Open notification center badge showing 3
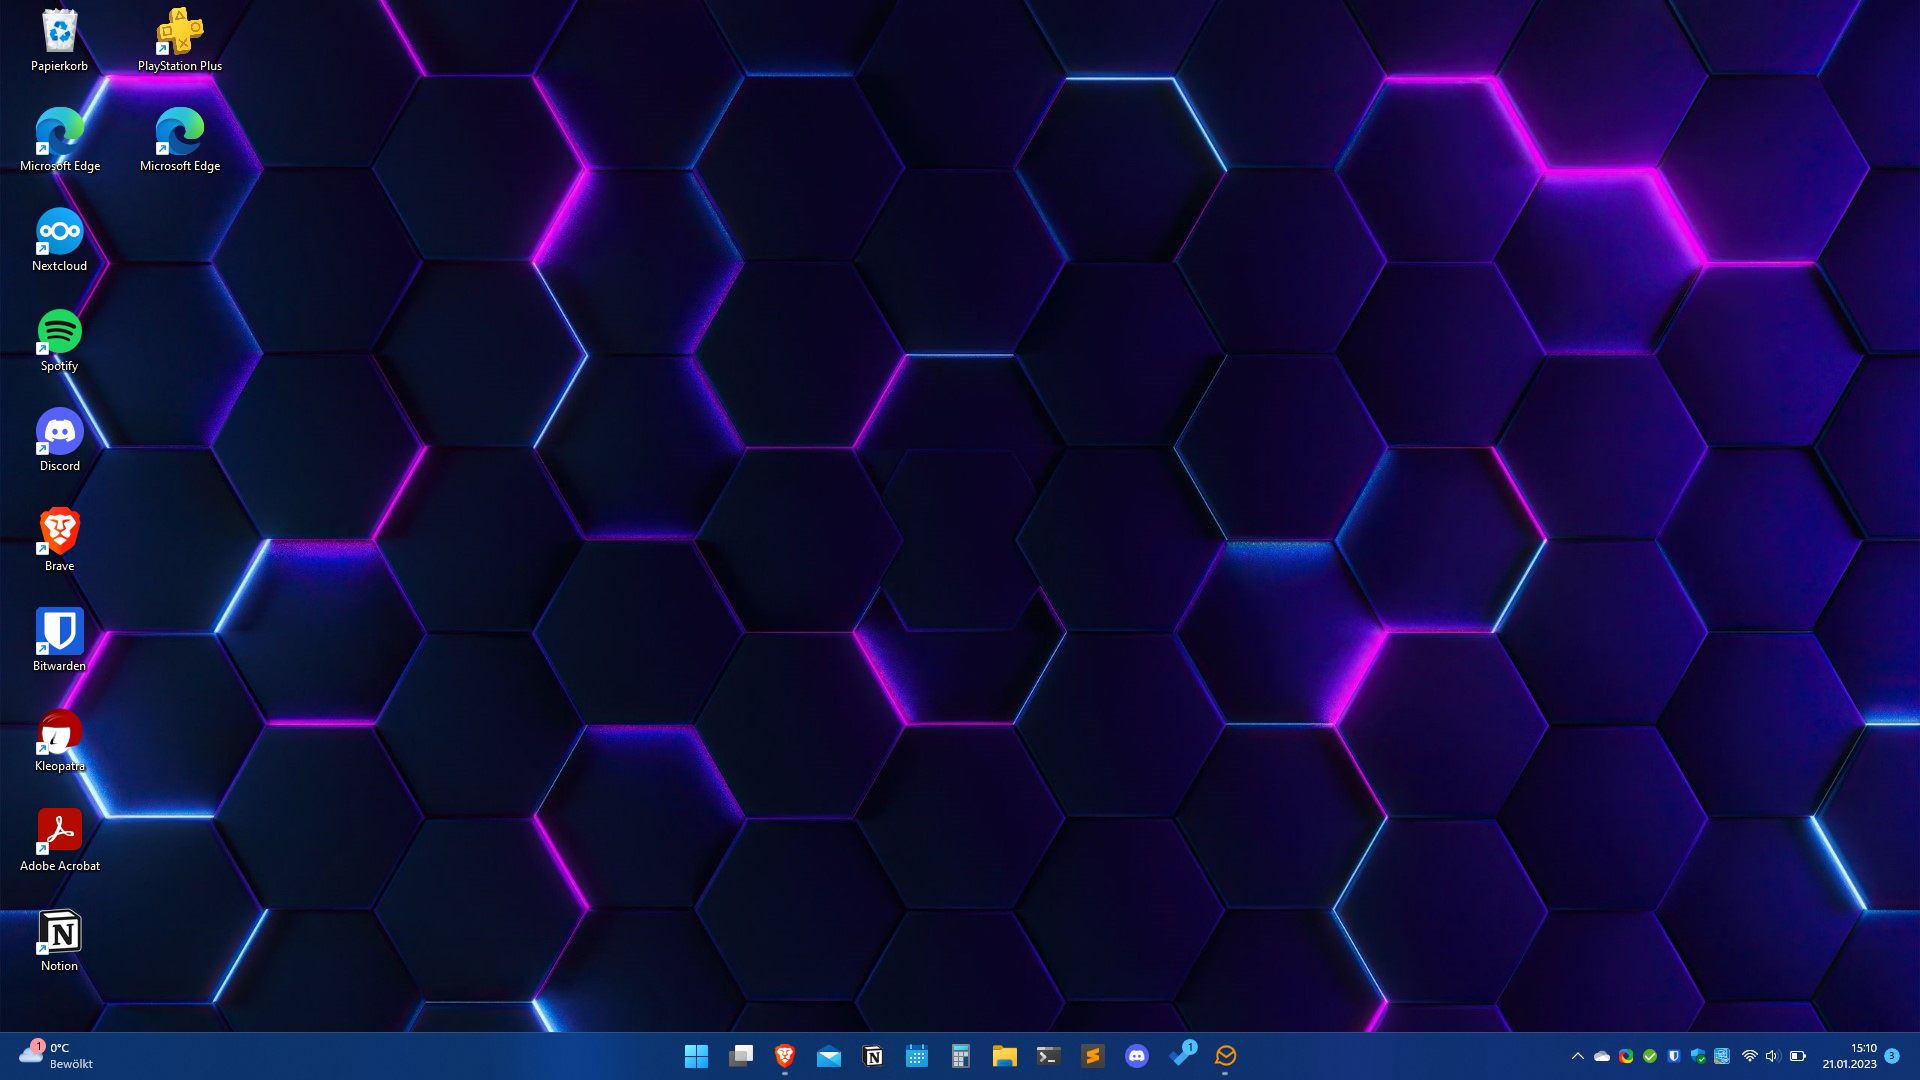 [x=1892, y=1056]
